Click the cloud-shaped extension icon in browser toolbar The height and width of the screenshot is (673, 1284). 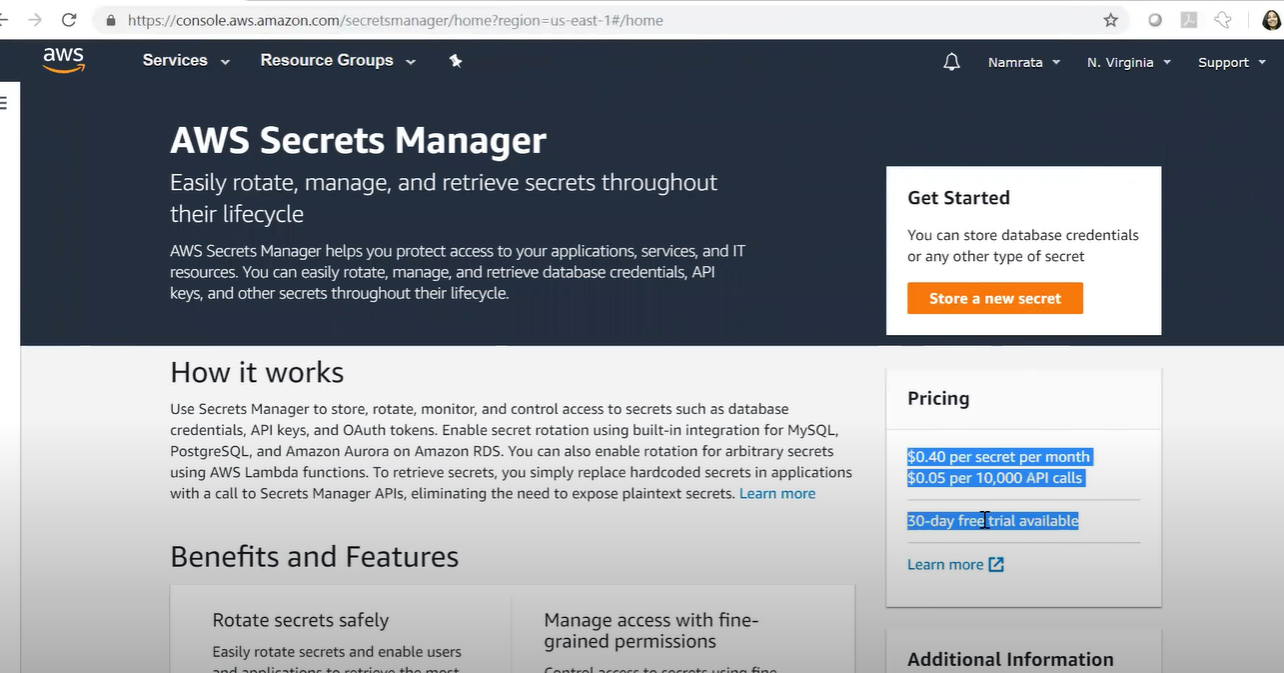tap(1222, 20)
